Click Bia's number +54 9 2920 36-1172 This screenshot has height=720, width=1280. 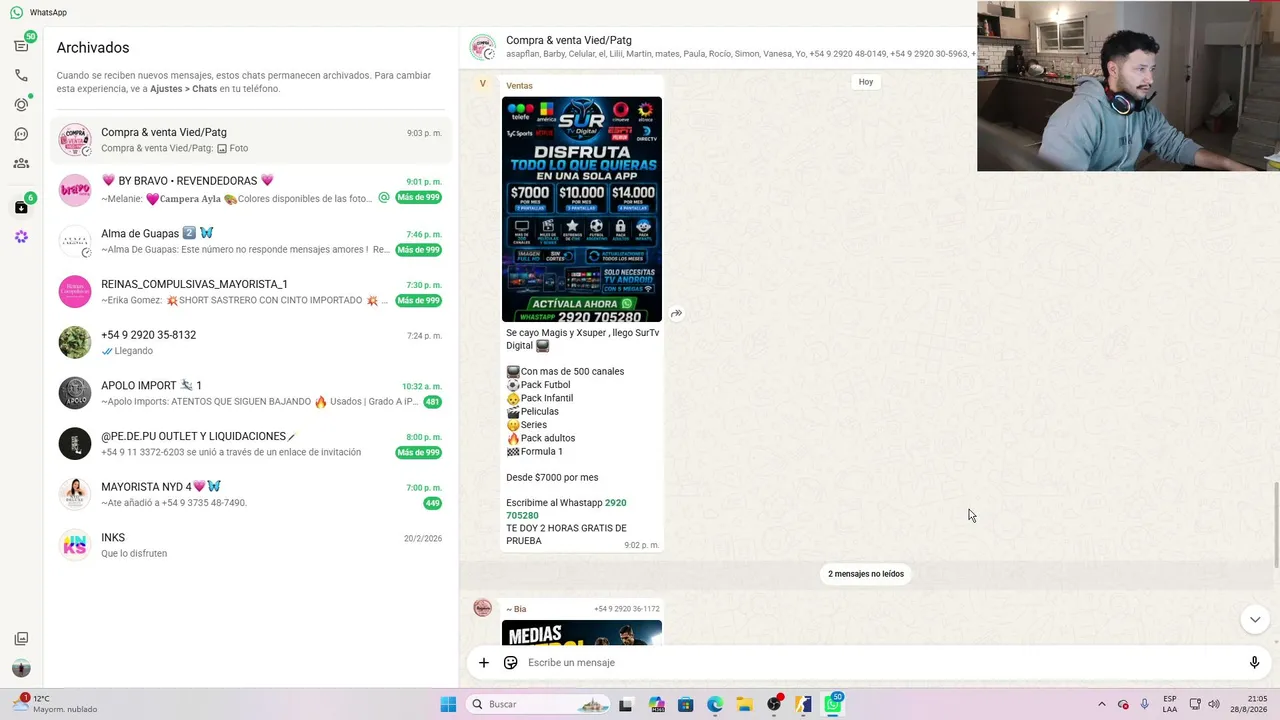[x=627, y=609]
